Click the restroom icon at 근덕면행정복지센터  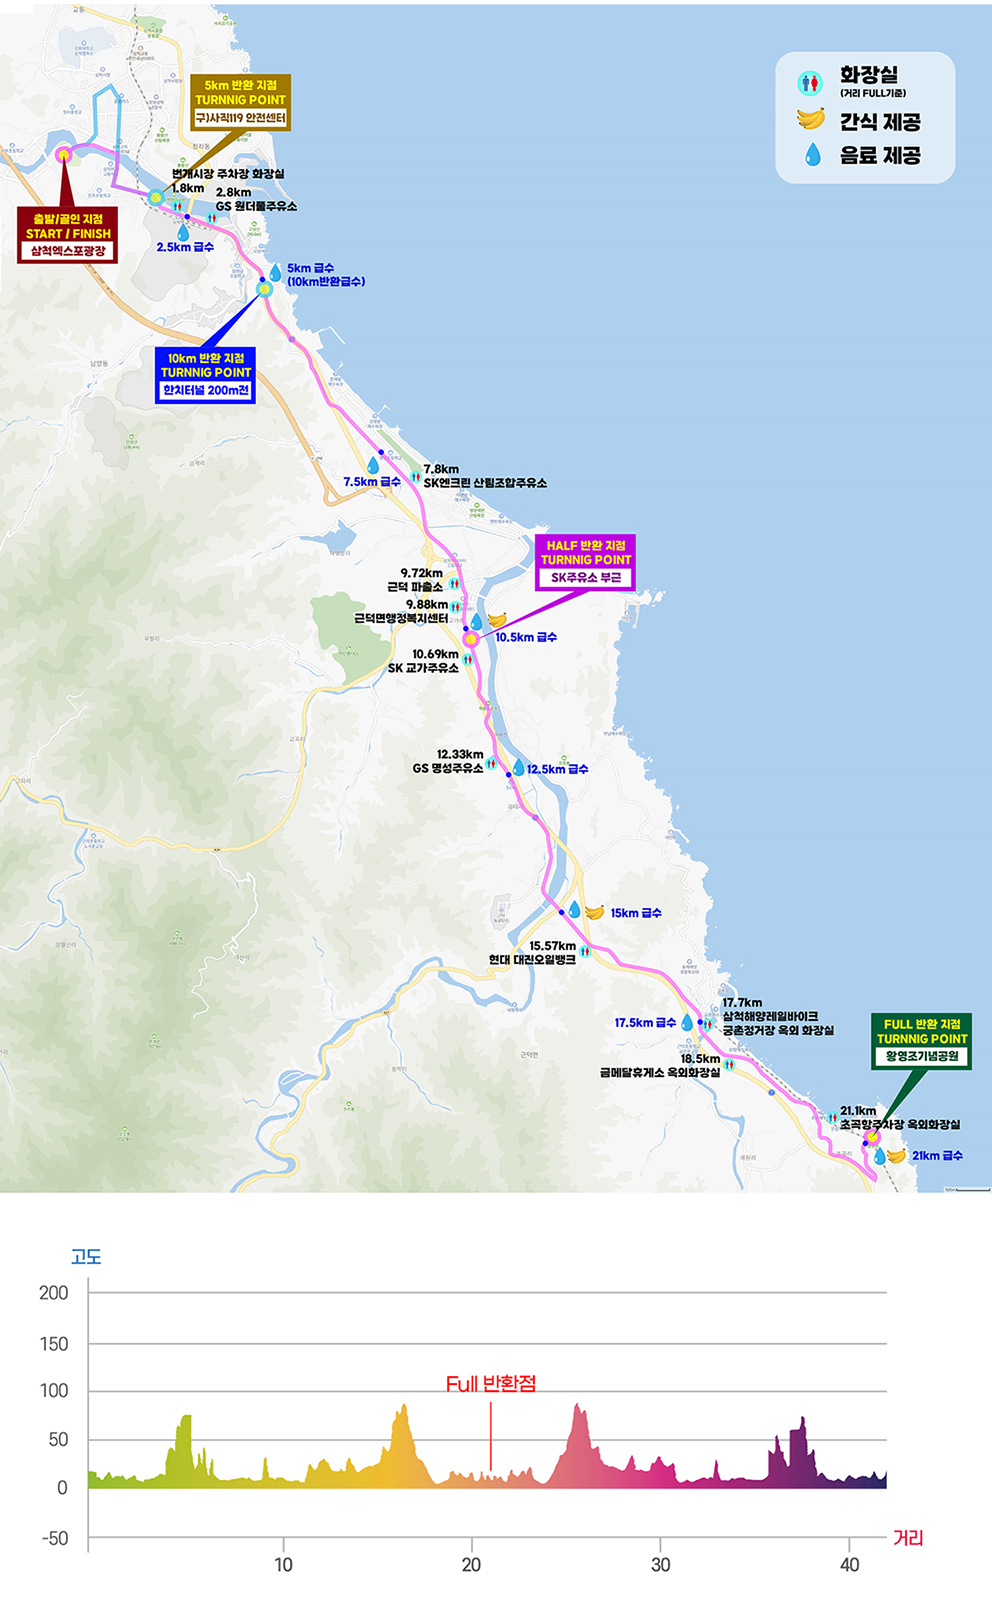(x=456, y=607)
